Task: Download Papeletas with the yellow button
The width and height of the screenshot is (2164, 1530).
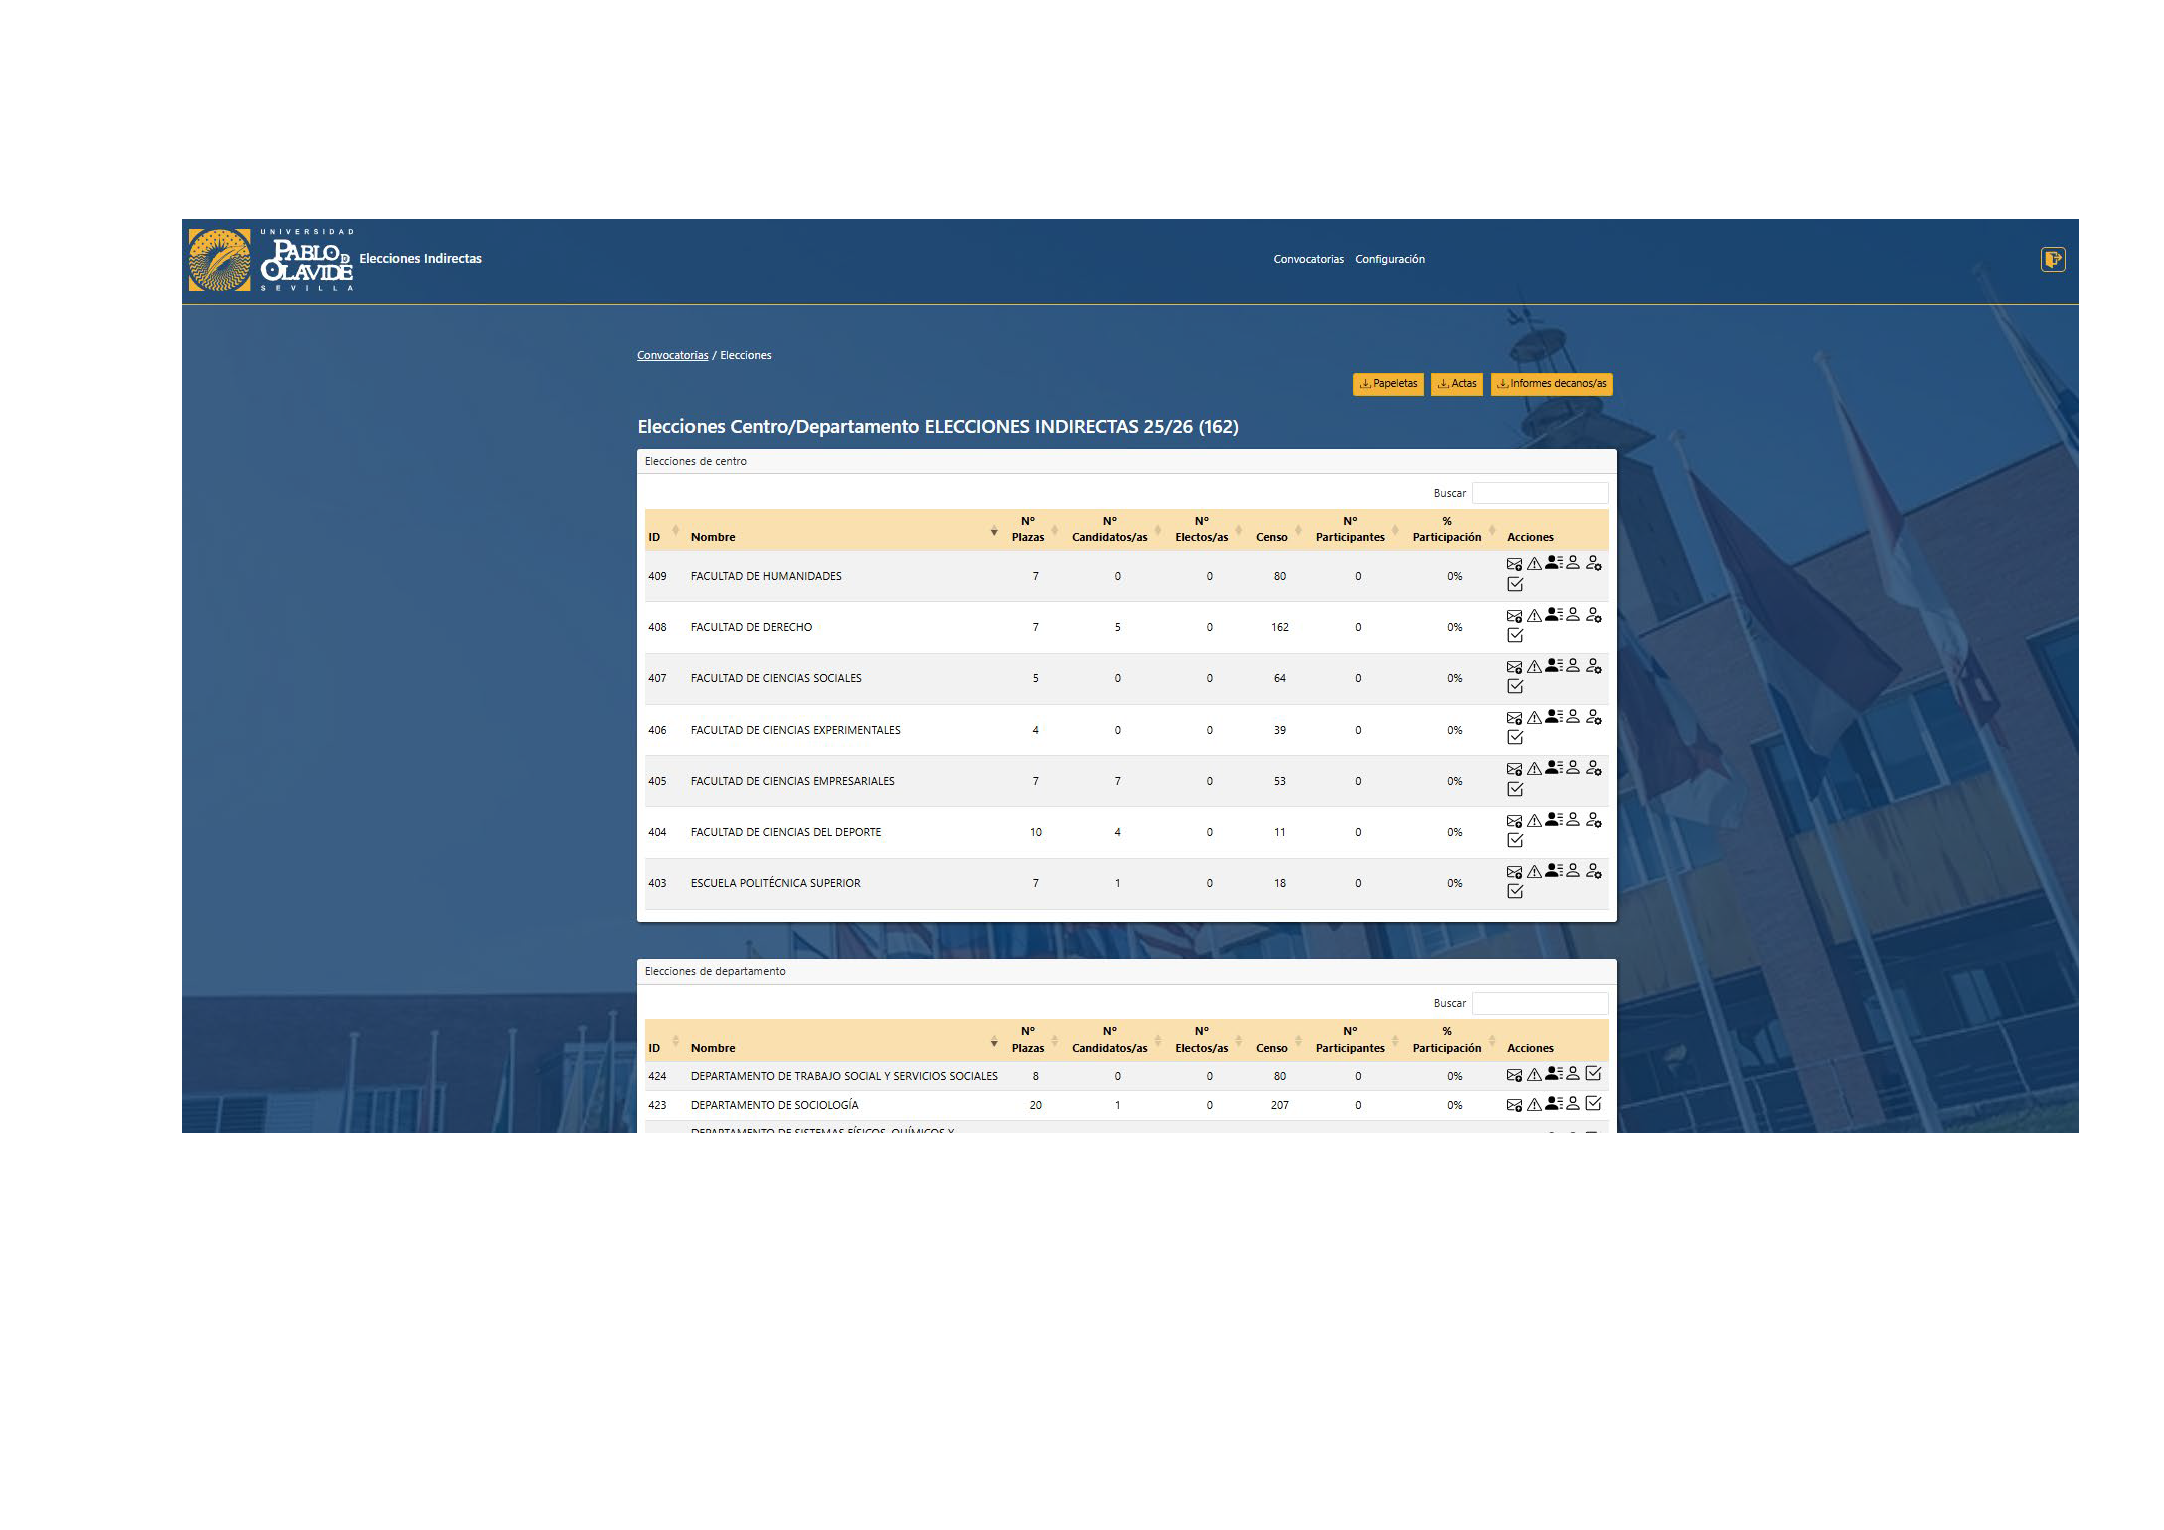Action: (1388, 384)
